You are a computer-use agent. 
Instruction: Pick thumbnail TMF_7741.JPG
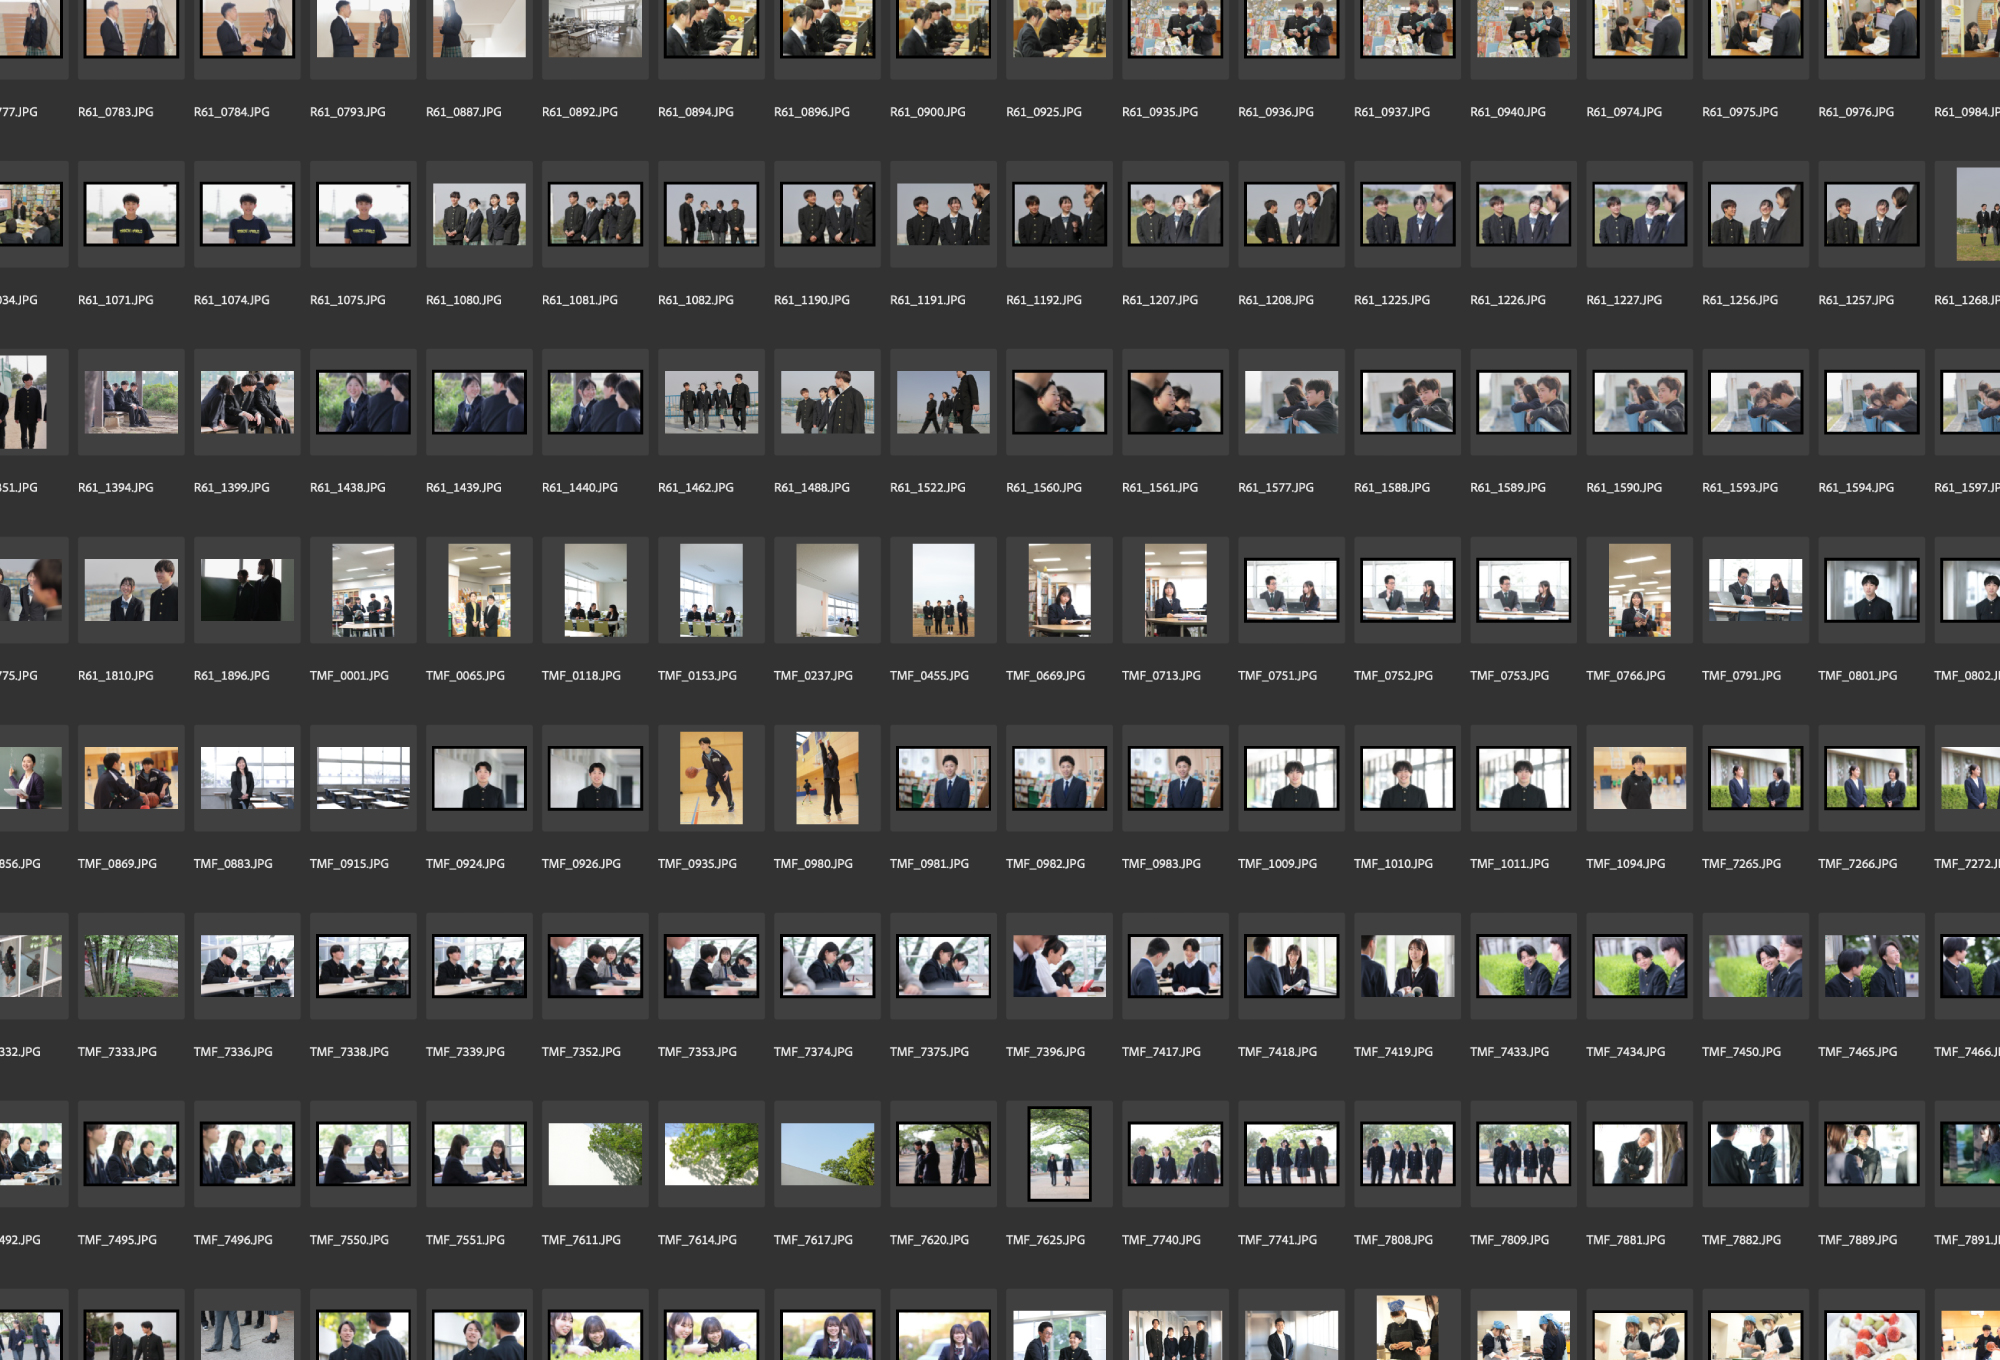(1291, 1154)
